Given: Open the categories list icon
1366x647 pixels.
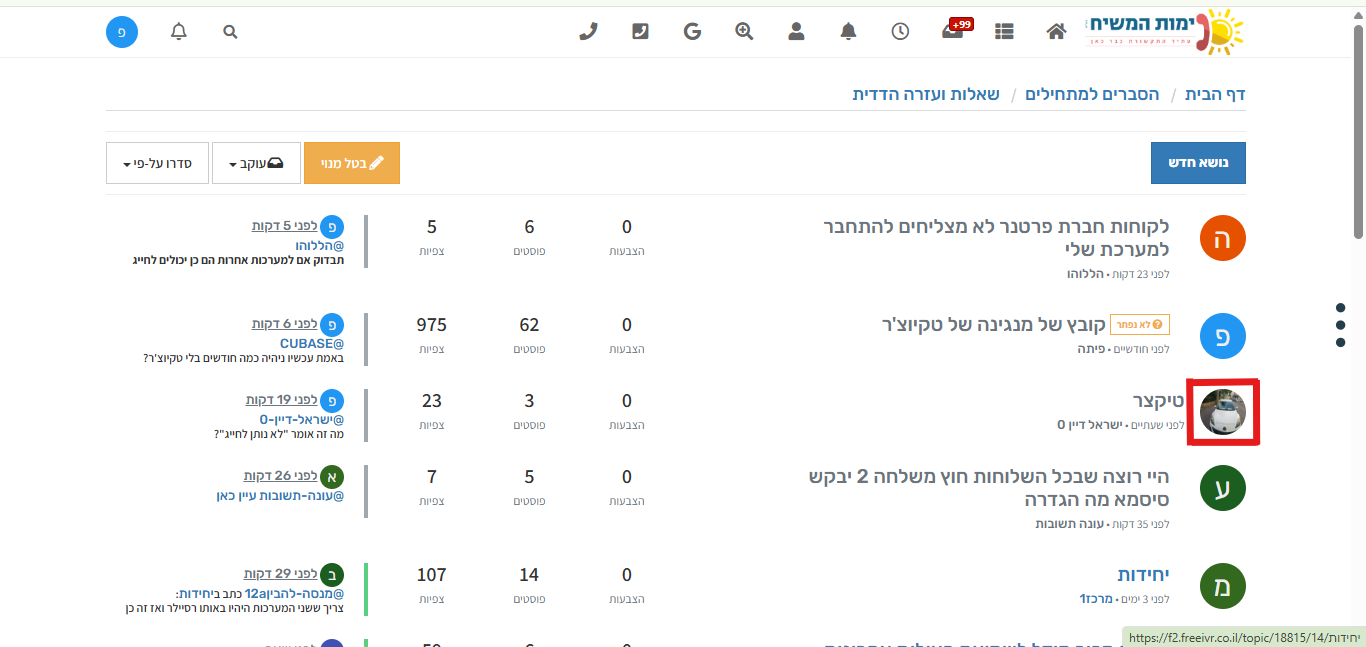Looking at the screenshot, I should (1004, 31).
